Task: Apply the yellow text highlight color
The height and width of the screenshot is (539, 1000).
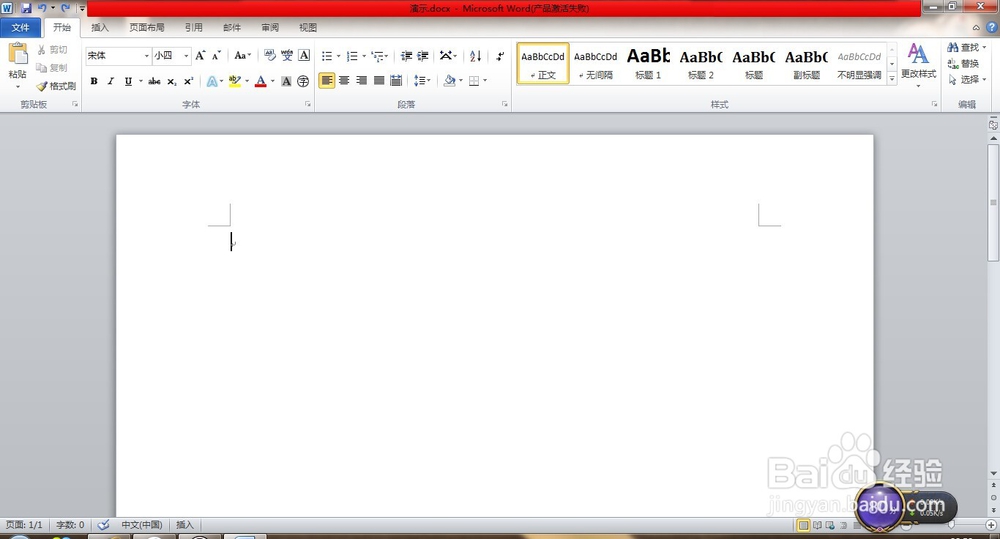Action: 235,81
